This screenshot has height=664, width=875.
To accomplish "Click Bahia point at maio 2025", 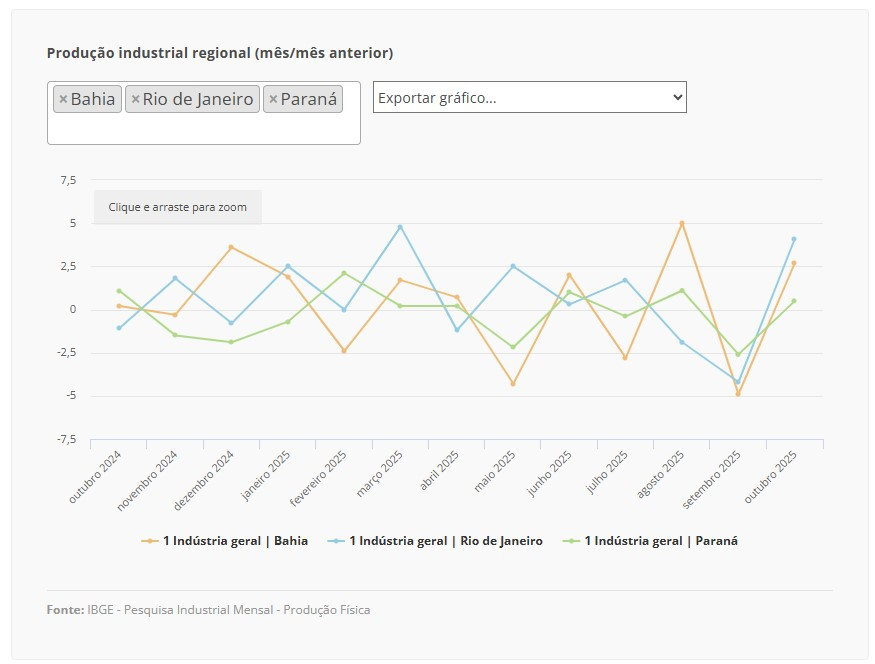I will coord(513,384).
